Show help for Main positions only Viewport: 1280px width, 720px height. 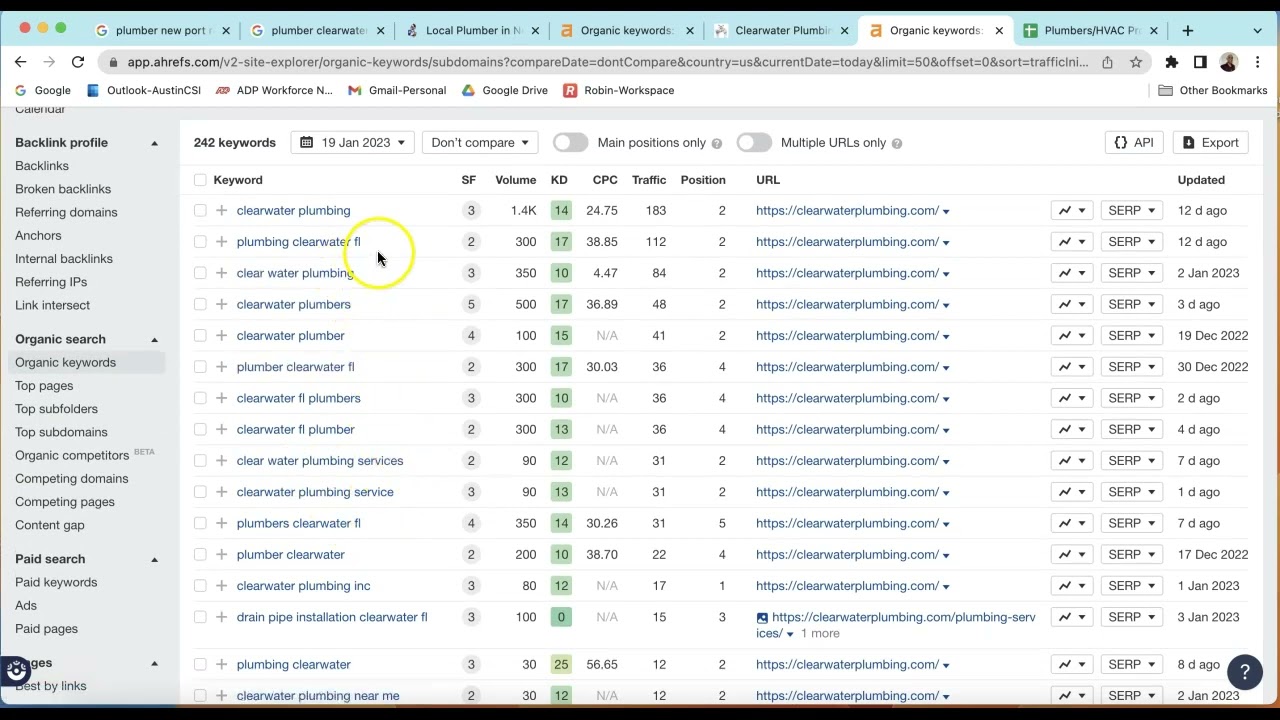pyautogui.click(x=716, y=143)
